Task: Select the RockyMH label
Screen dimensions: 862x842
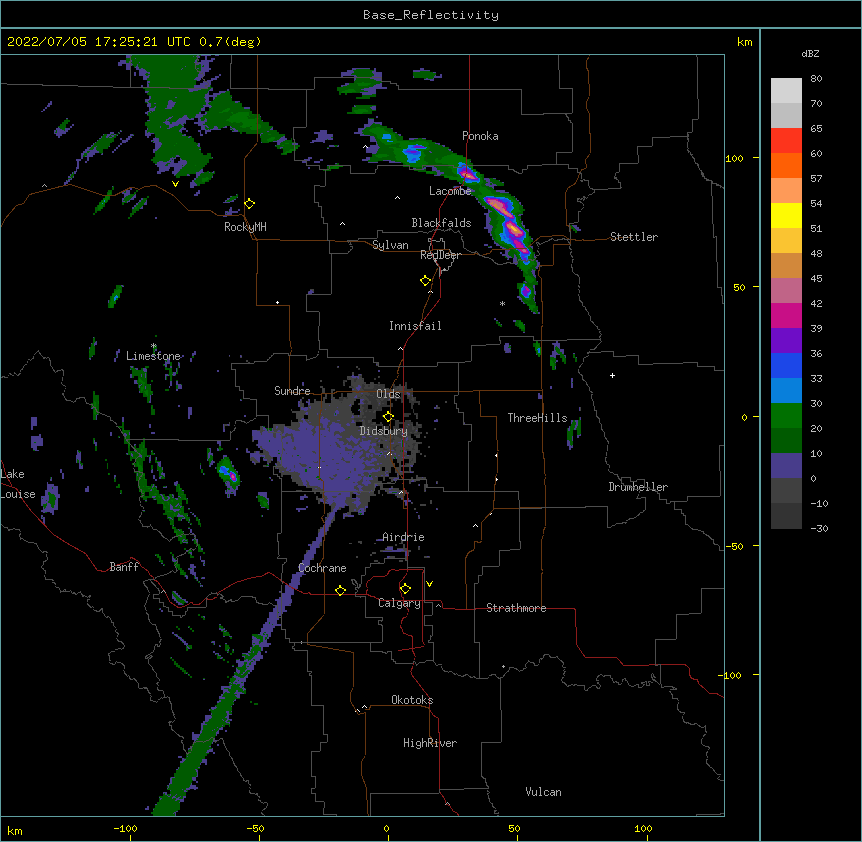Action: click(245, 227)
